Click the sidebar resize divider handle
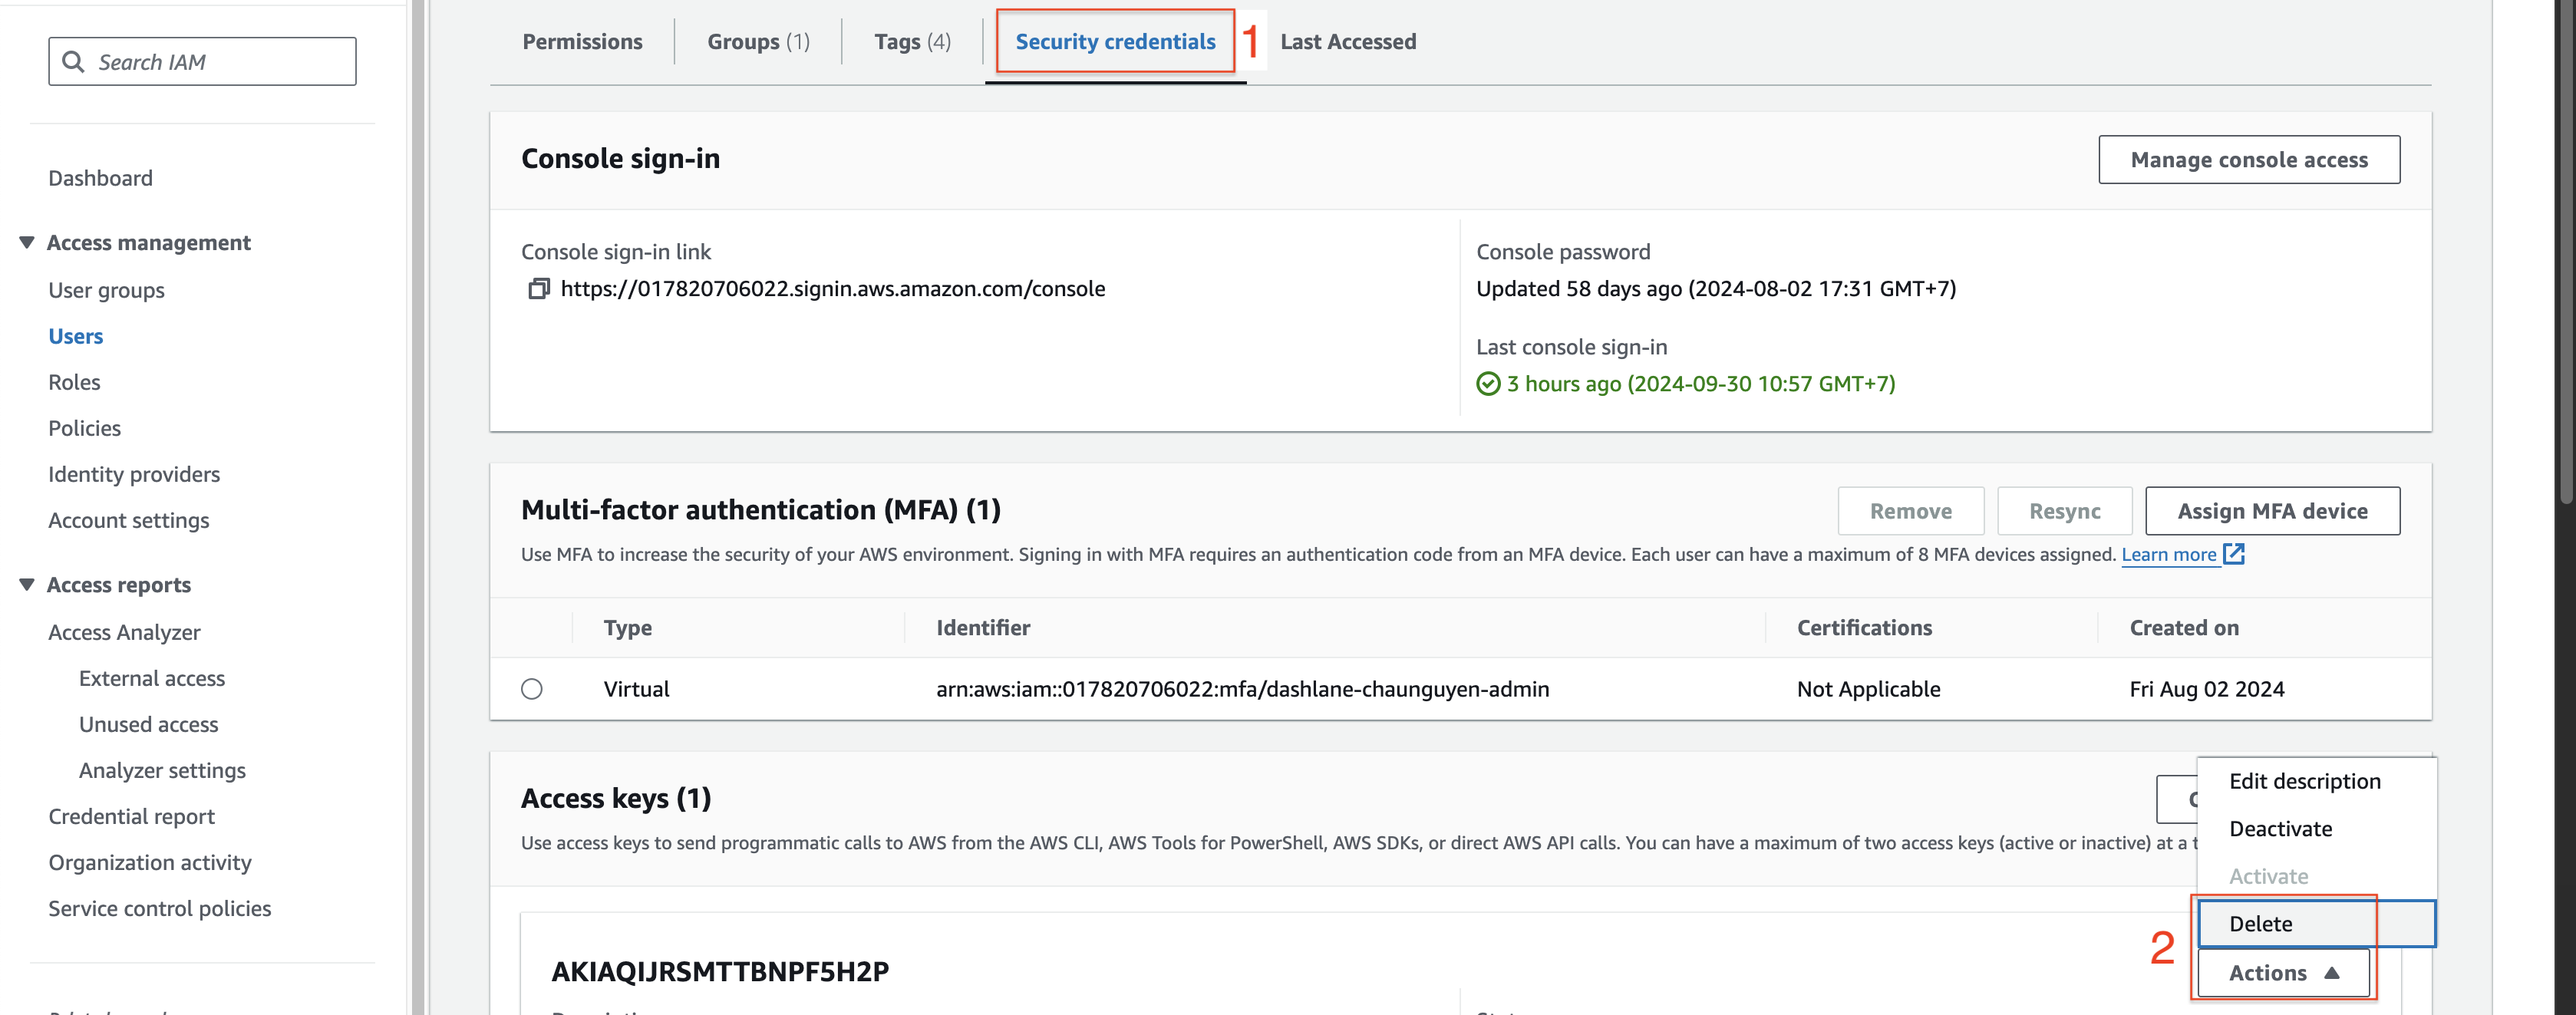 [418, 507]
